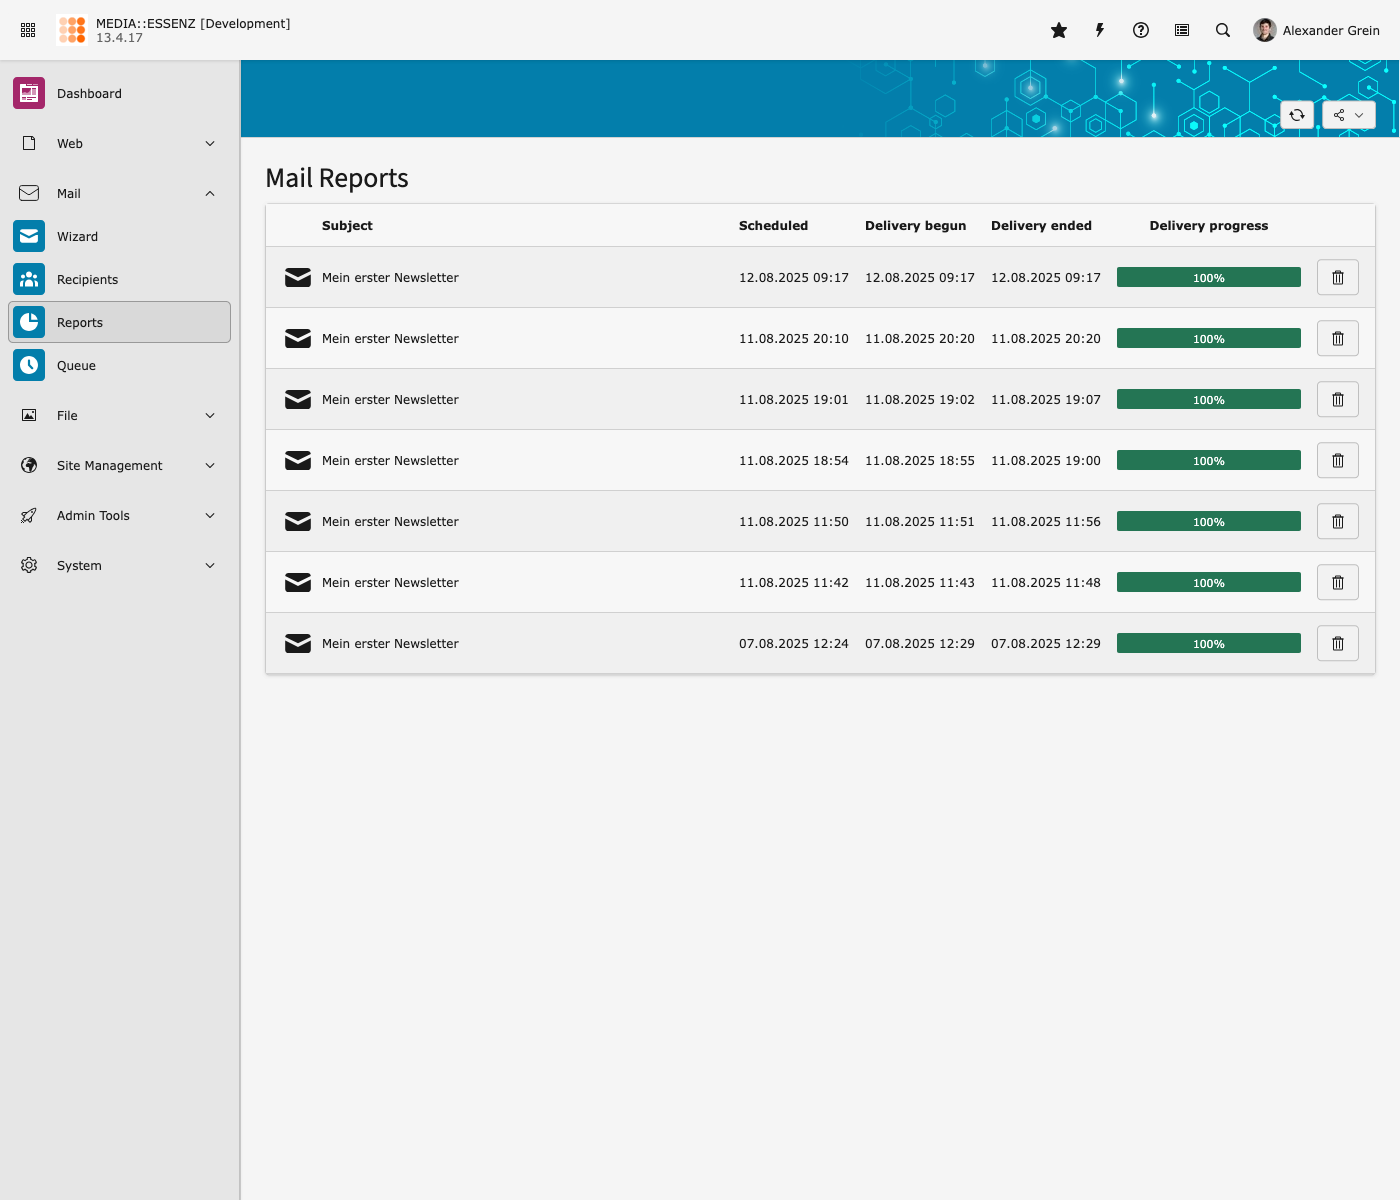The width and height of the screenshot is (1400, 1200).
Task: Go to the Recipients module
Action: click(x=87, y=280)
